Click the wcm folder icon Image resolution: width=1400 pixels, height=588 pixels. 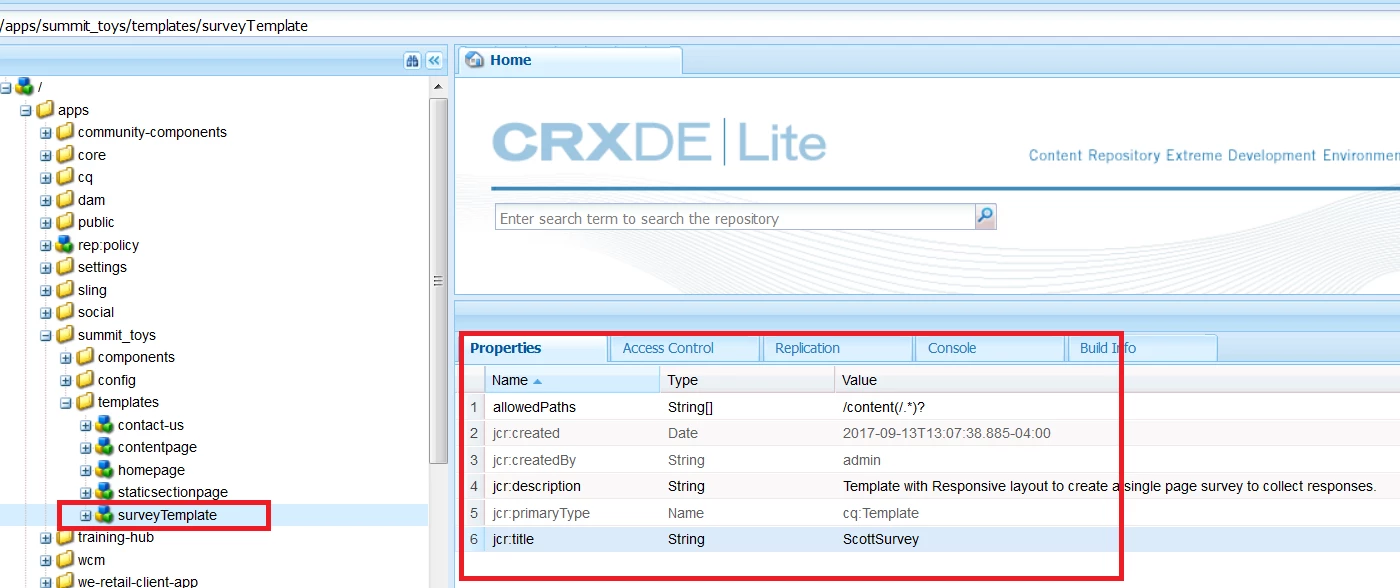click(65, 560)
